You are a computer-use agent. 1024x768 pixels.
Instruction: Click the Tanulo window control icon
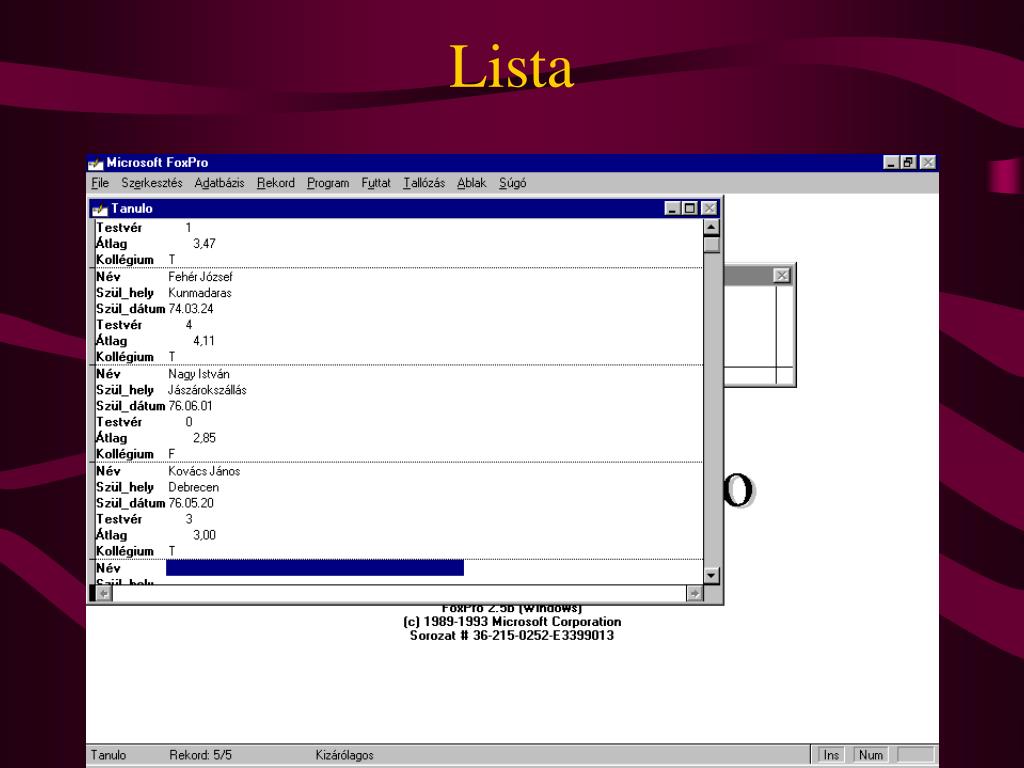pos(100,209)
